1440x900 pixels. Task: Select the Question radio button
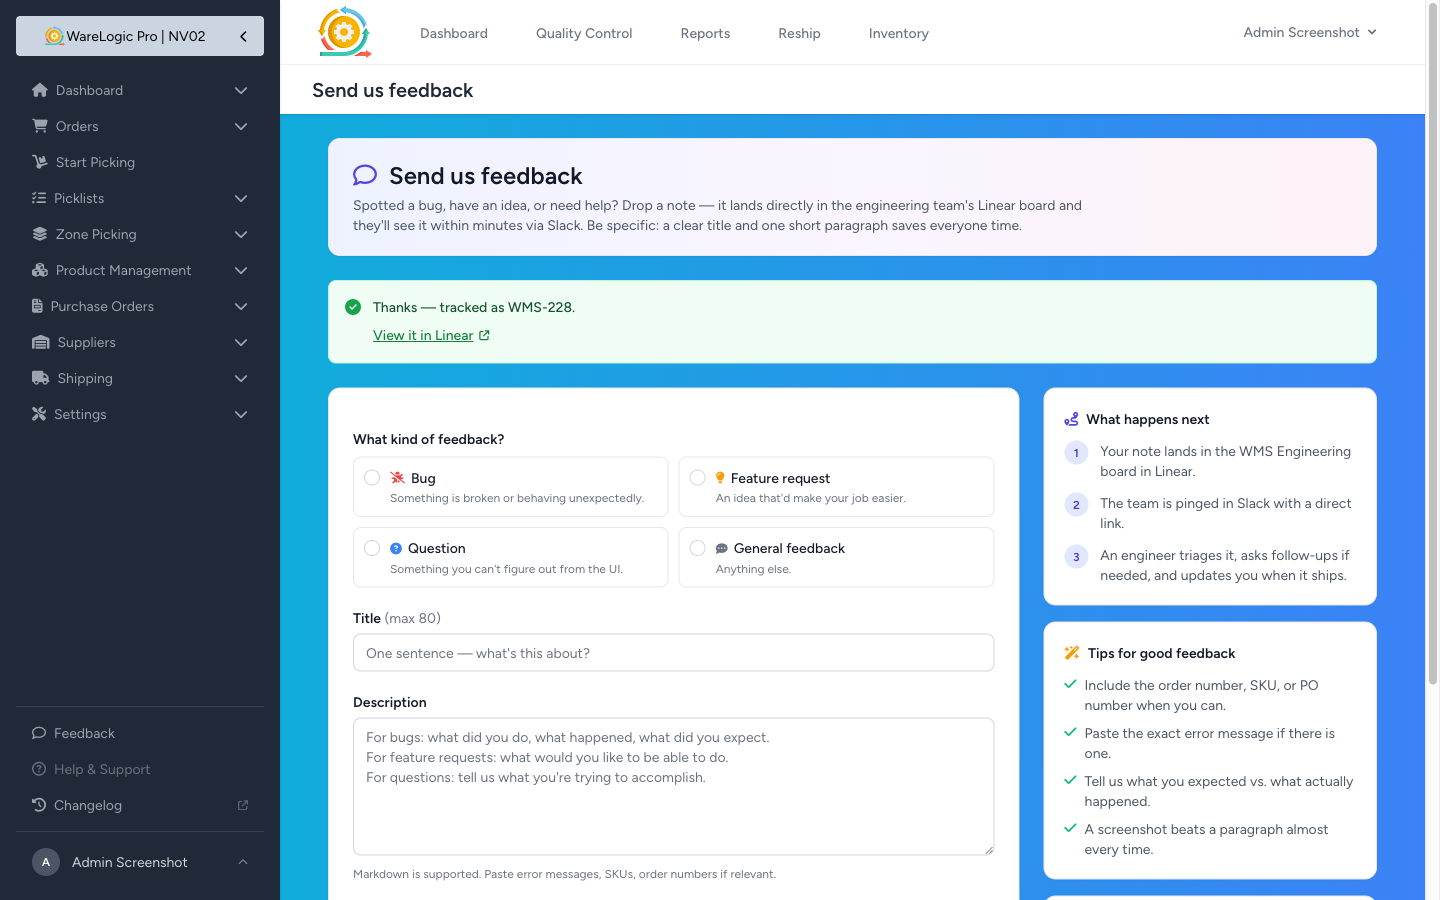372,548
